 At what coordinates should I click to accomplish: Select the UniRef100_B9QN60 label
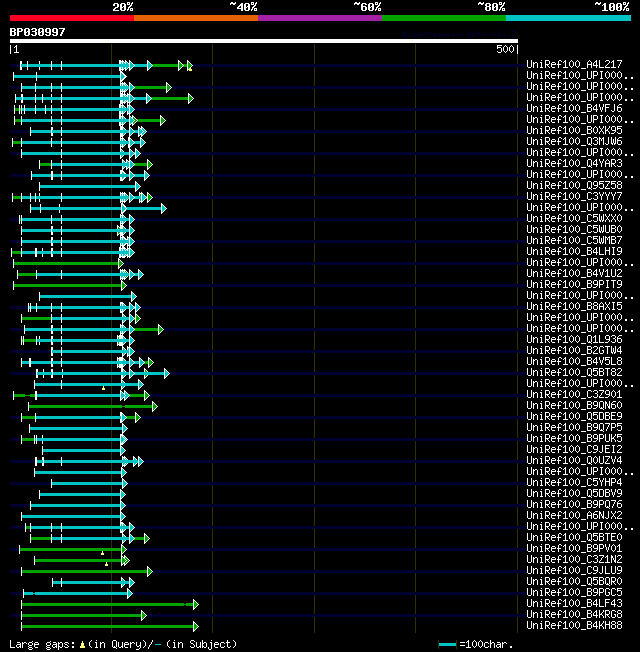574,405
